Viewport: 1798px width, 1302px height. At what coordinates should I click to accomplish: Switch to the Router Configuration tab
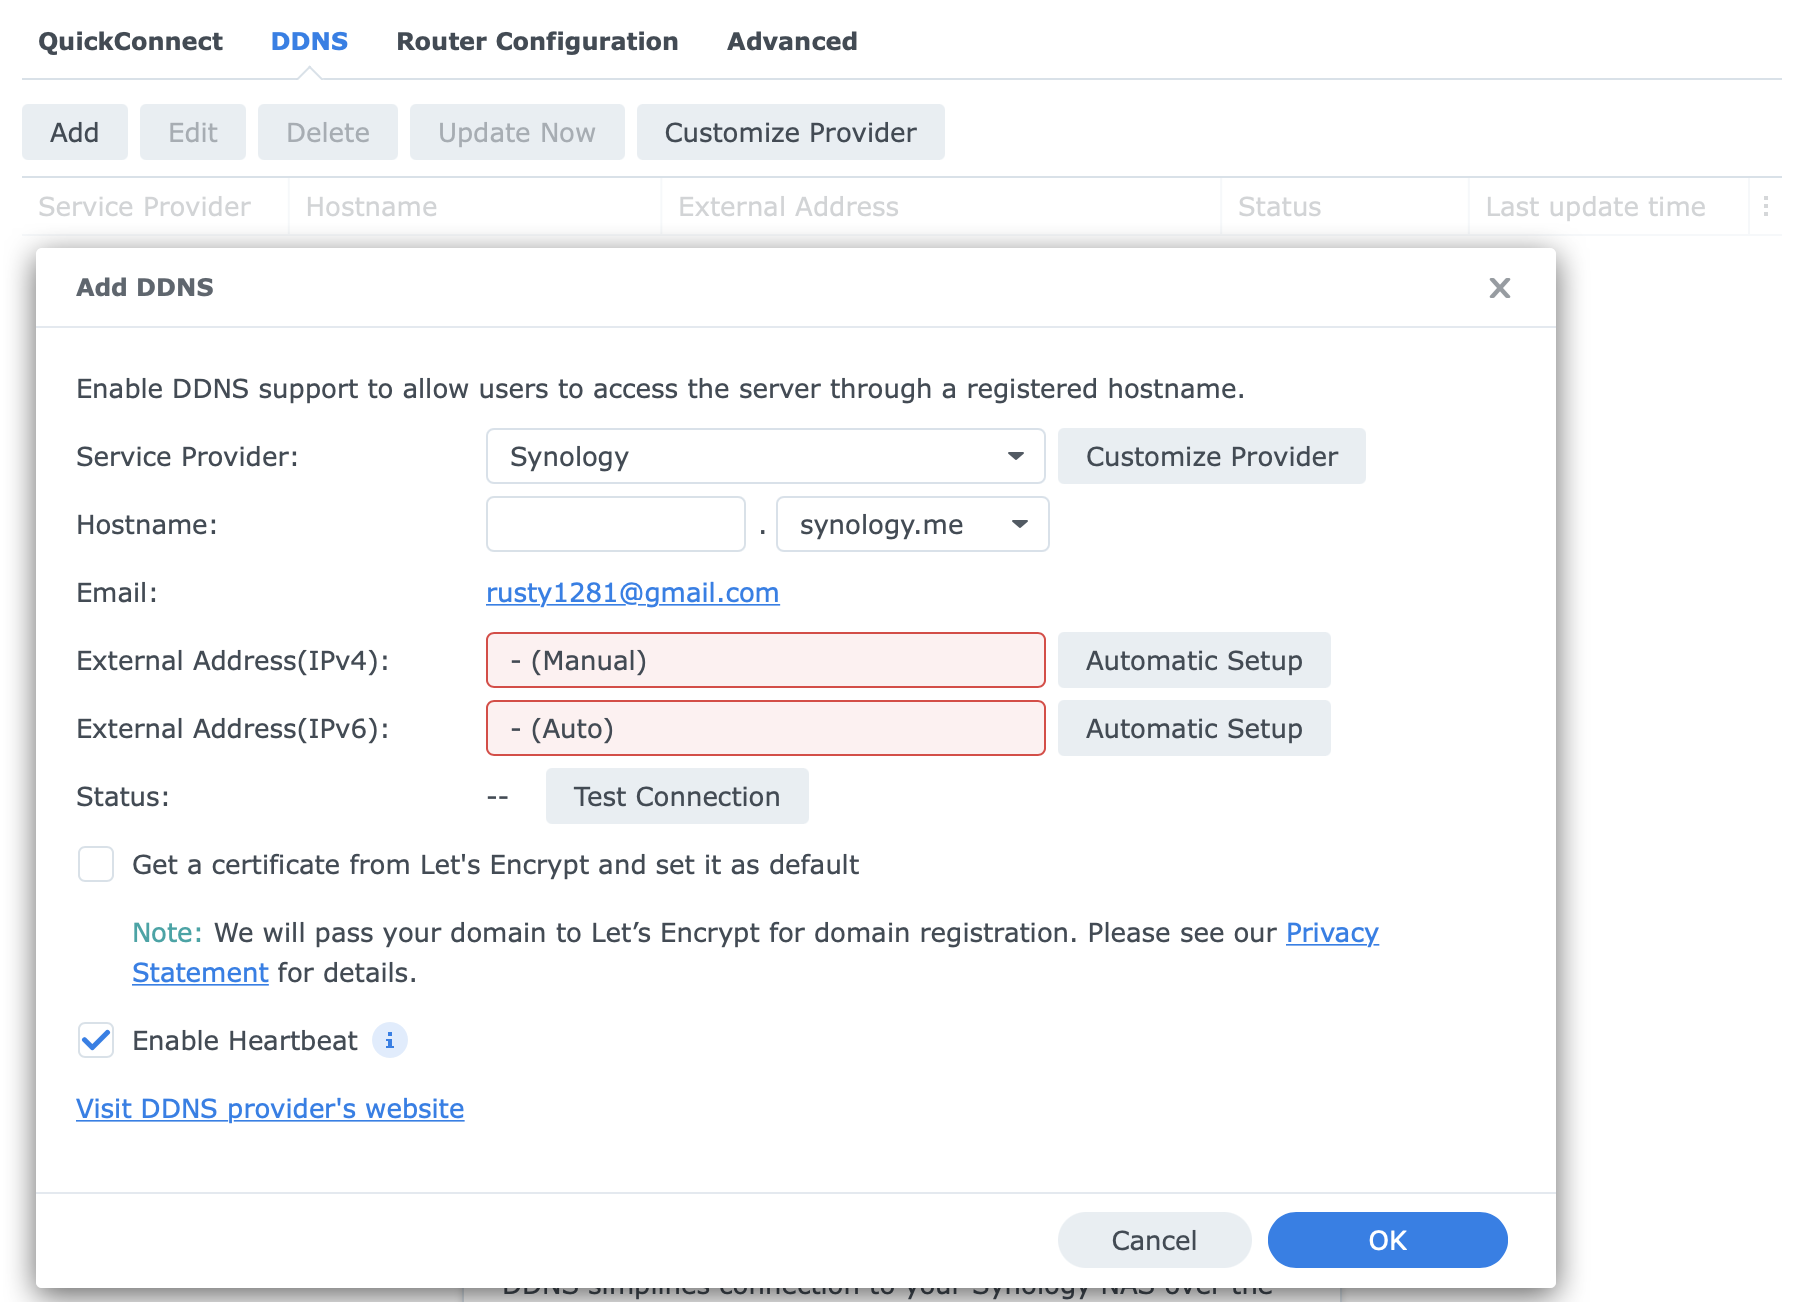click(x=537, y=41)
